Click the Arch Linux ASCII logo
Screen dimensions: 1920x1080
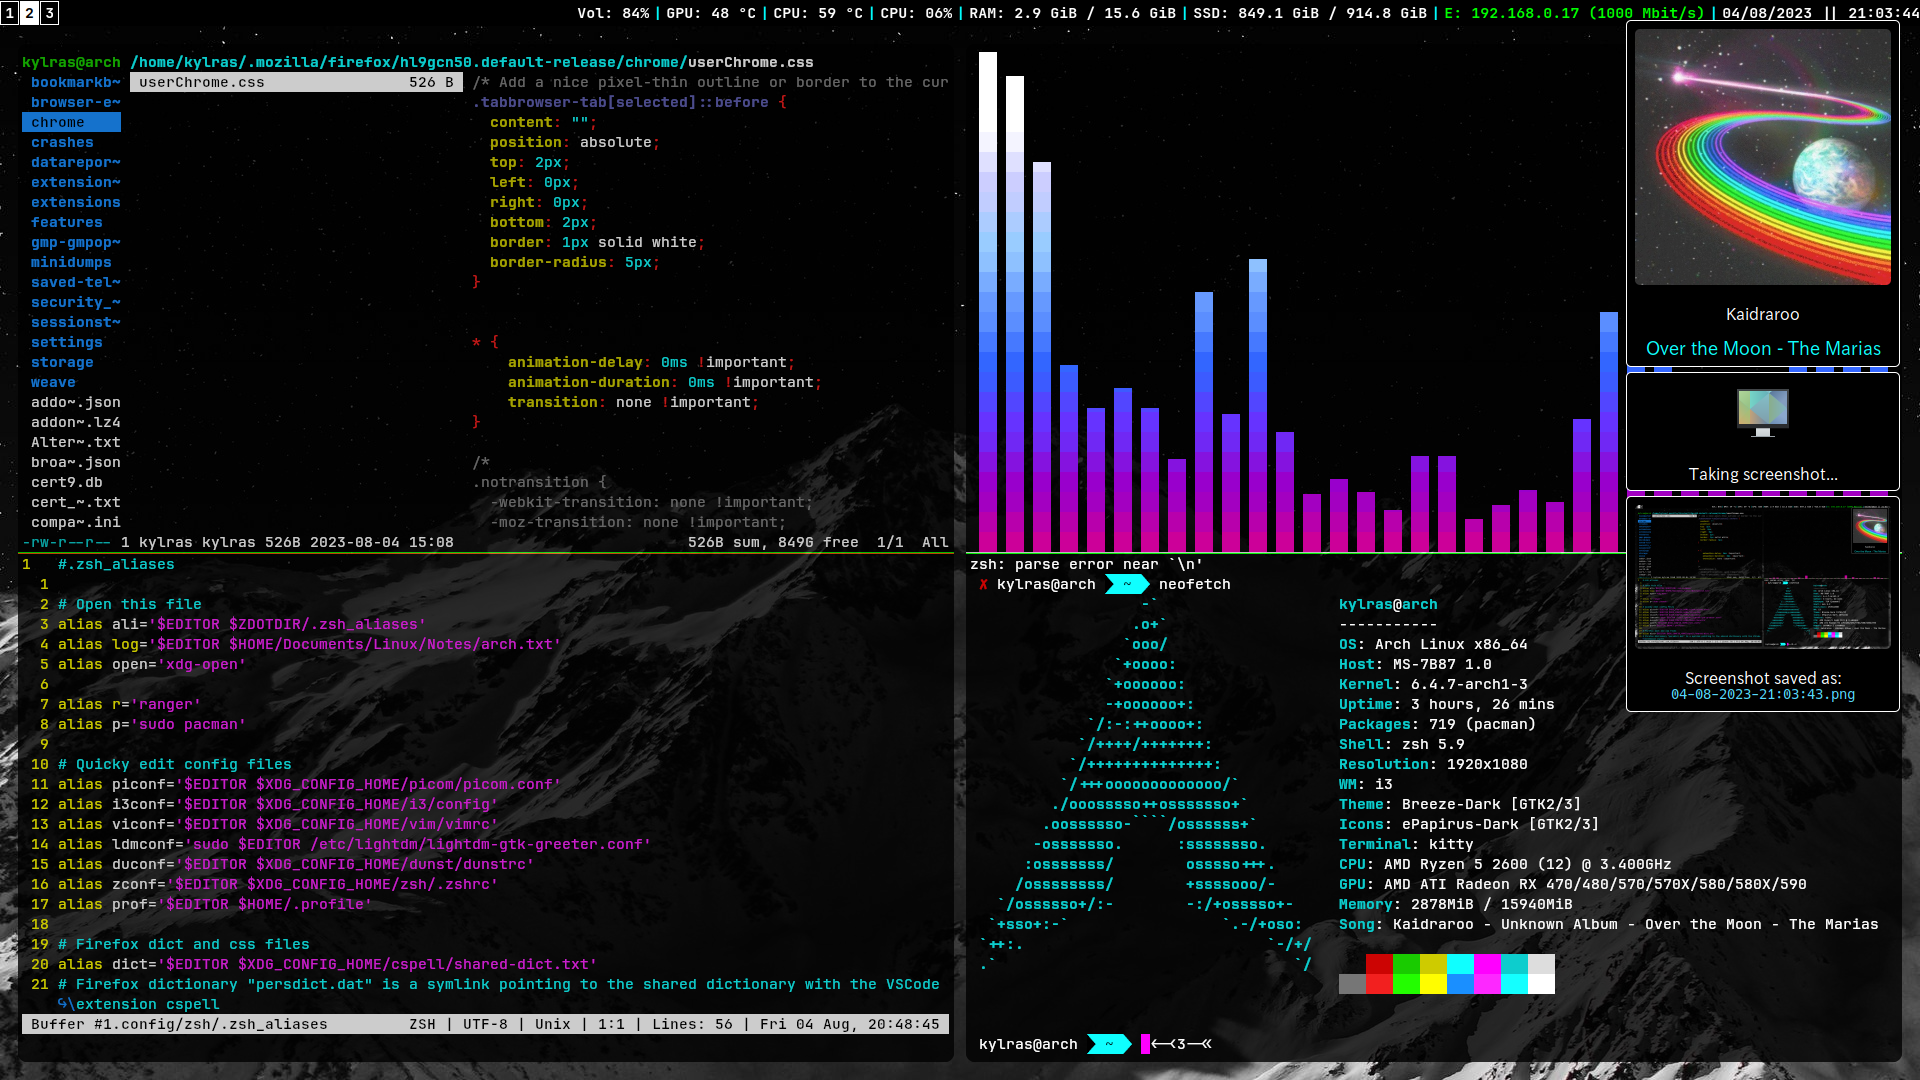point(1150,784)
